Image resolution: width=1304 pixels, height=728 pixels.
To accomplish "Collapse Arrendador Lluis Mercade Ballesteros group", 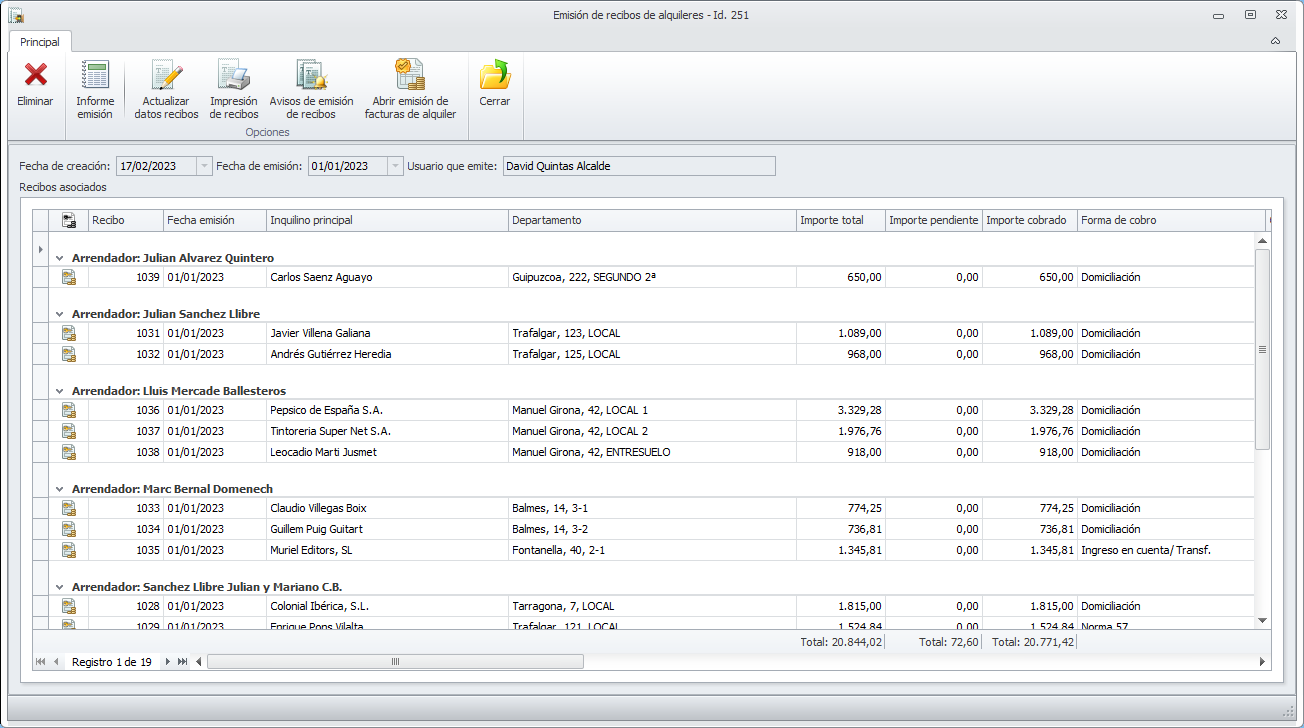I will pyautogui.click(x=60, y=391).
